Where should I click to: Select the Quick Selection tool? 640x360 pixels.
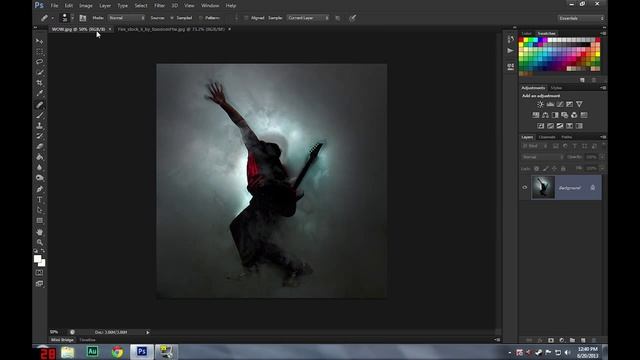[40, 72]
